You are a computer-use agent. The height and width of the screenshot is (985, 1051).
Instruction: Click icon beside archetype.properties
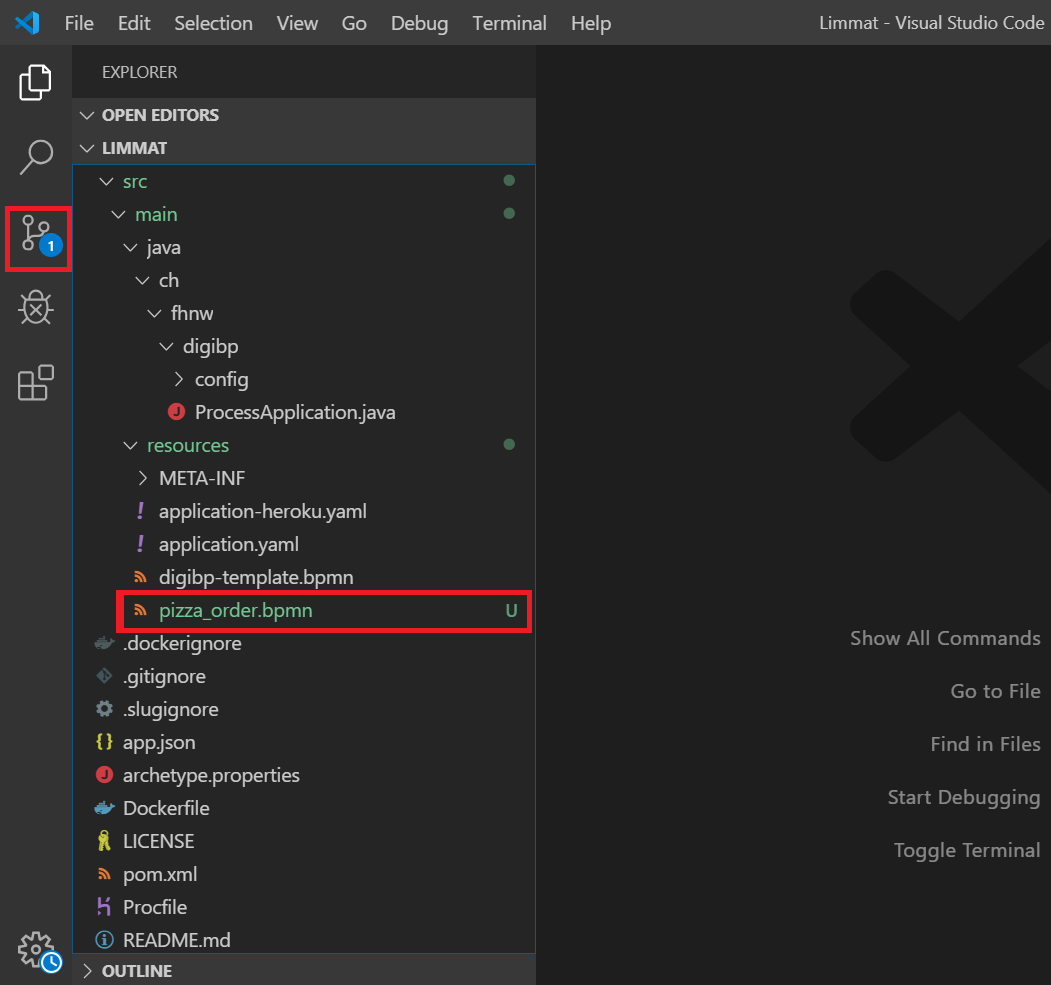click(x=105, y=775)
